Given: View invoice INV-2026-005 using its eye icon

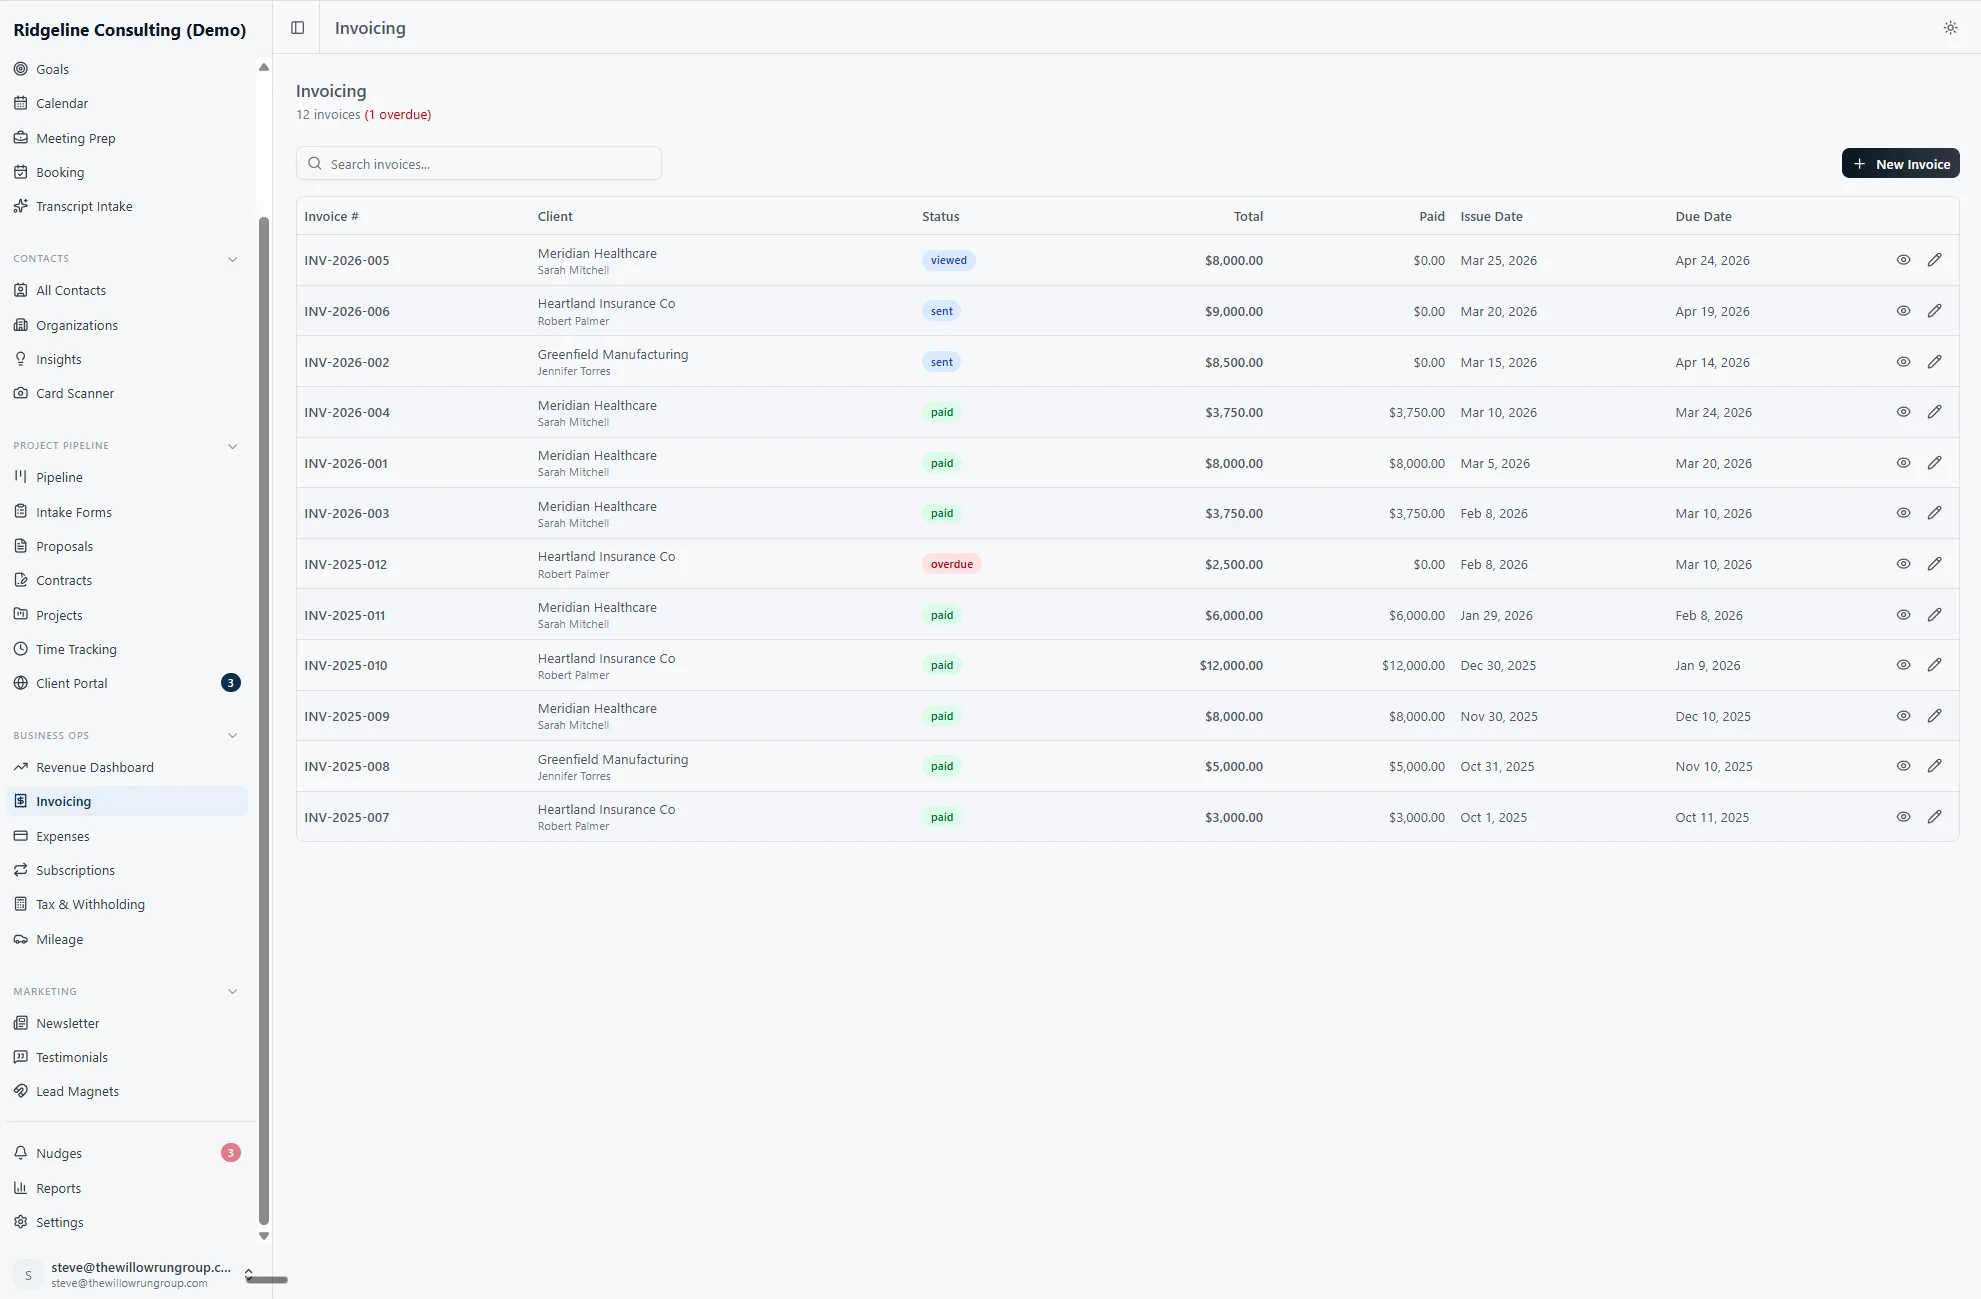Looking at the screenshot, I should (x=1903, y=259).
